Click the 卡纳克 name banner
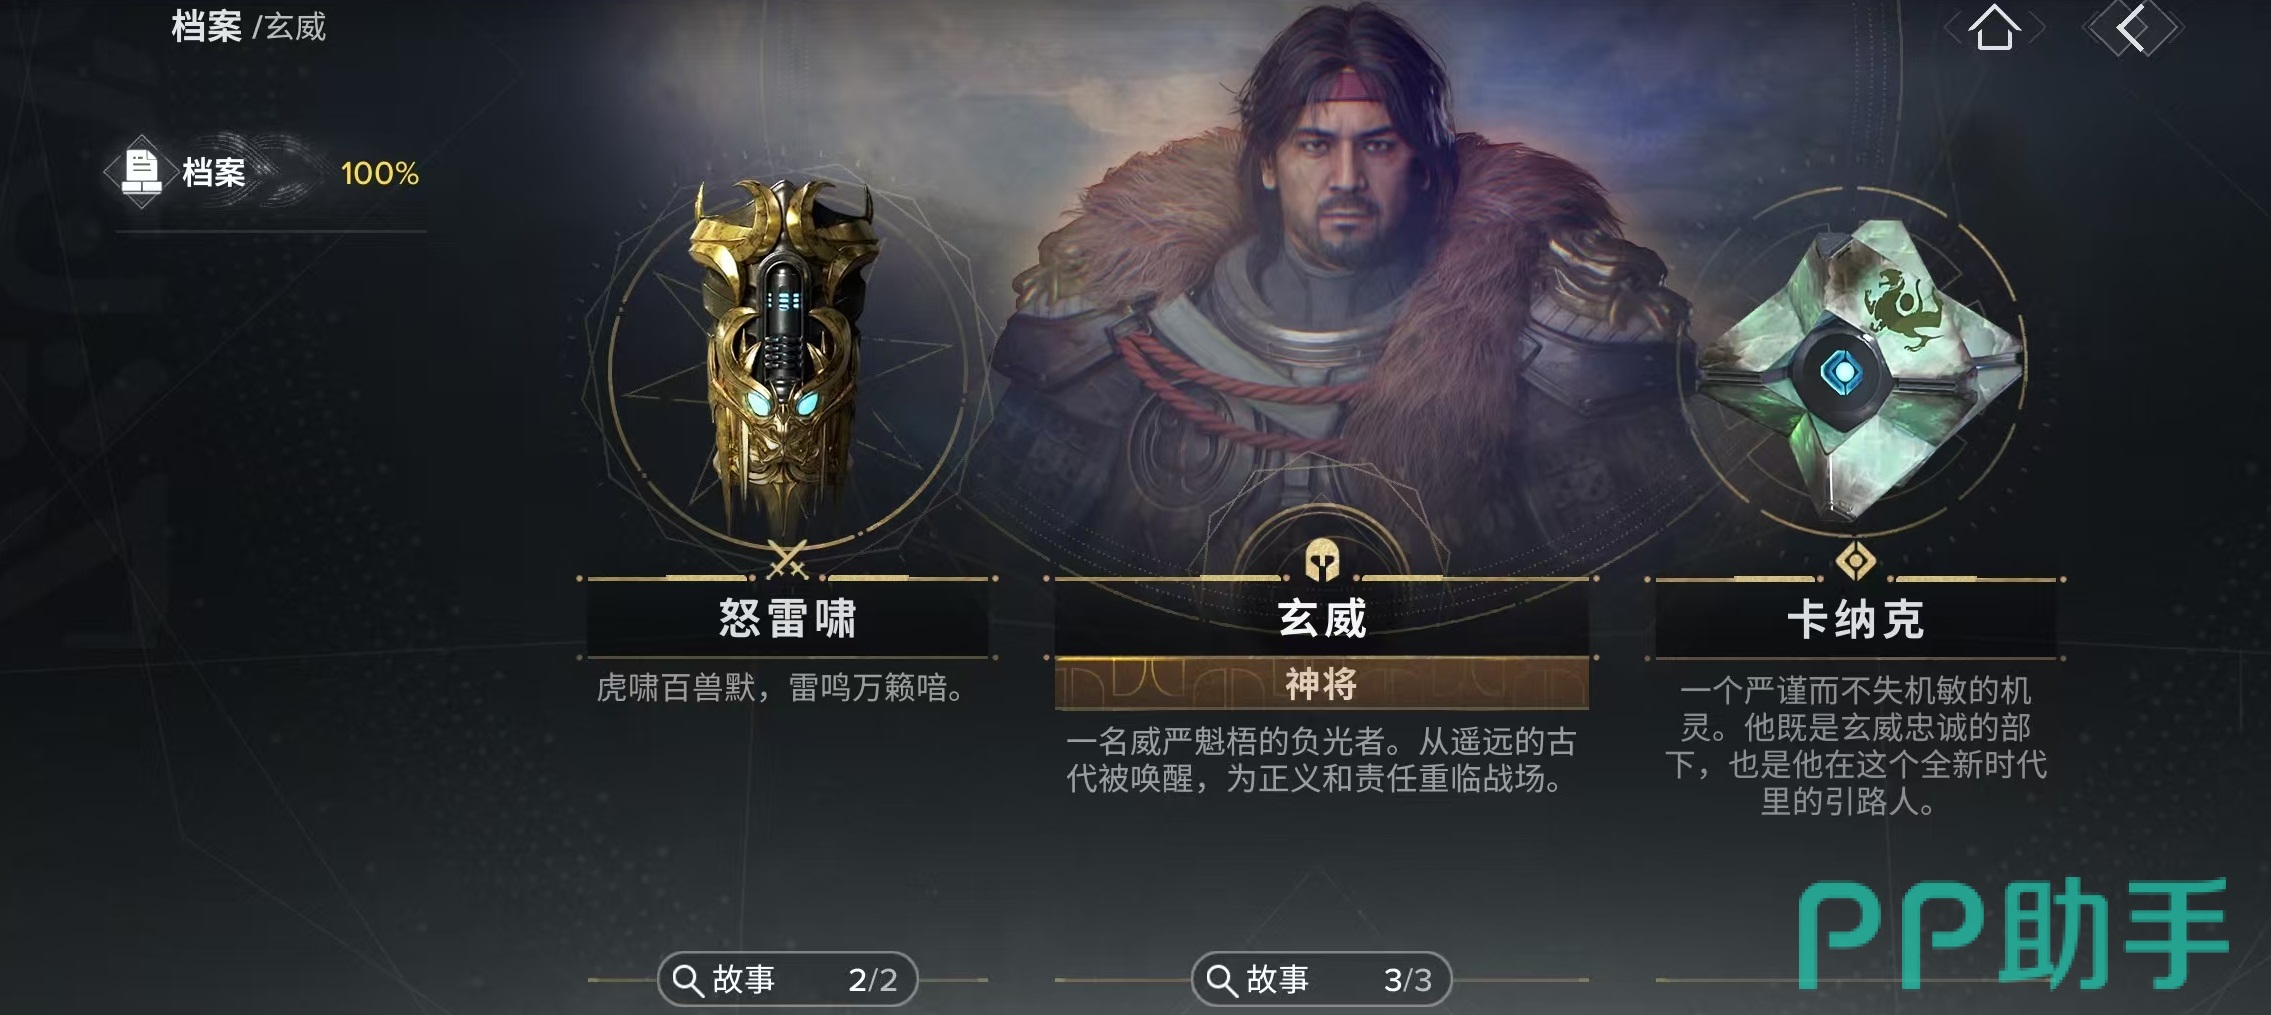 pyautogui.click(x=1856, y=620)
